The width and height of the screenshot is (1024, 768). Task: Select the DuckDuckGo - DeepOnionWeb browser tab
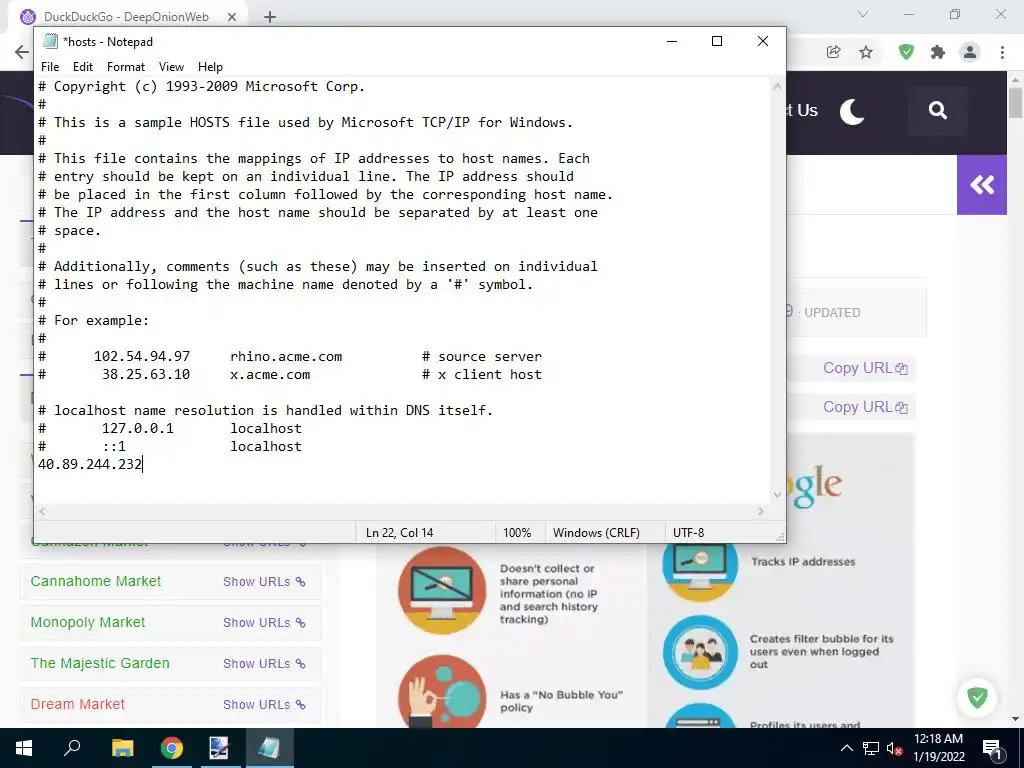point(126,17)
